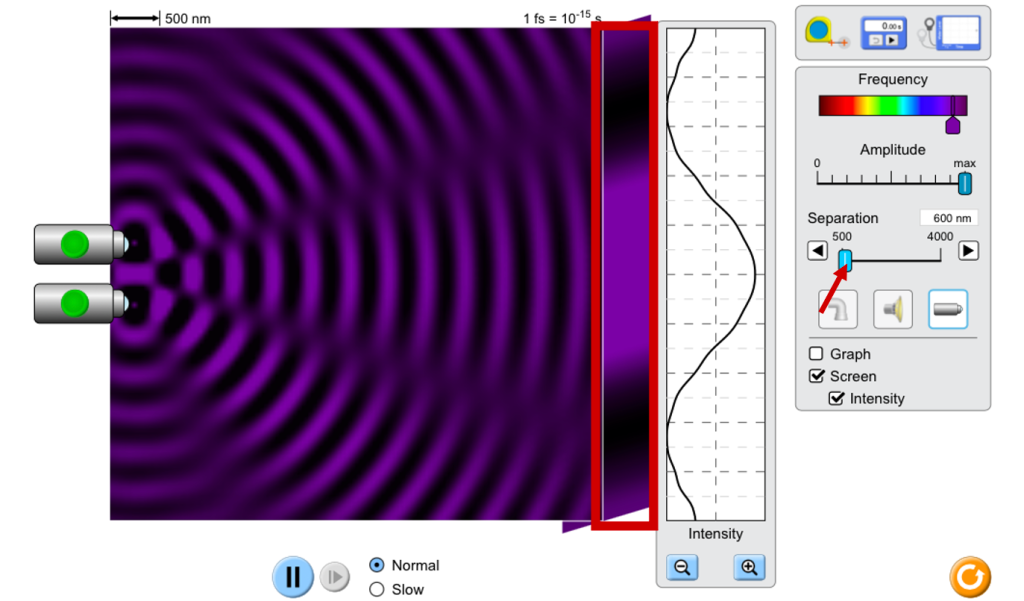Increase separation with right arrow
The height and width of the screenshot is (601, 1024).
[x=968, y=250]
